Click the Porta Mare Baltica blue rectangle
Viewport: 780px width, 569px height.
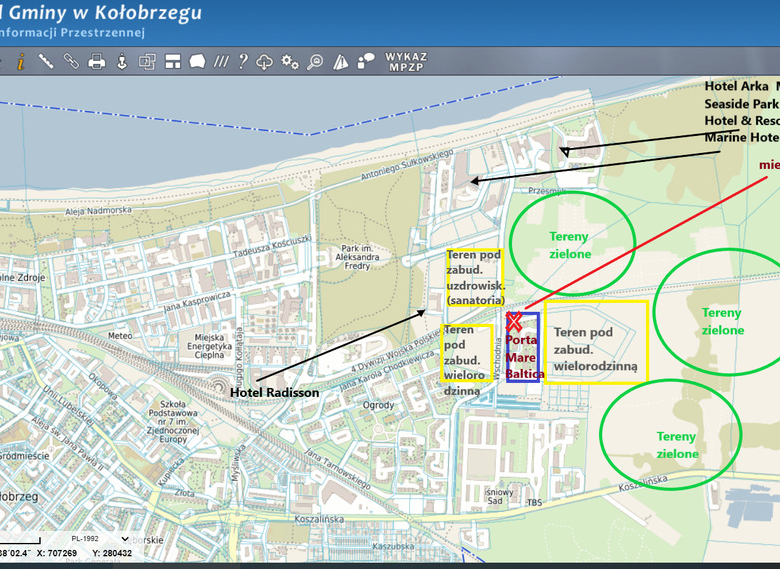point(523,347)
